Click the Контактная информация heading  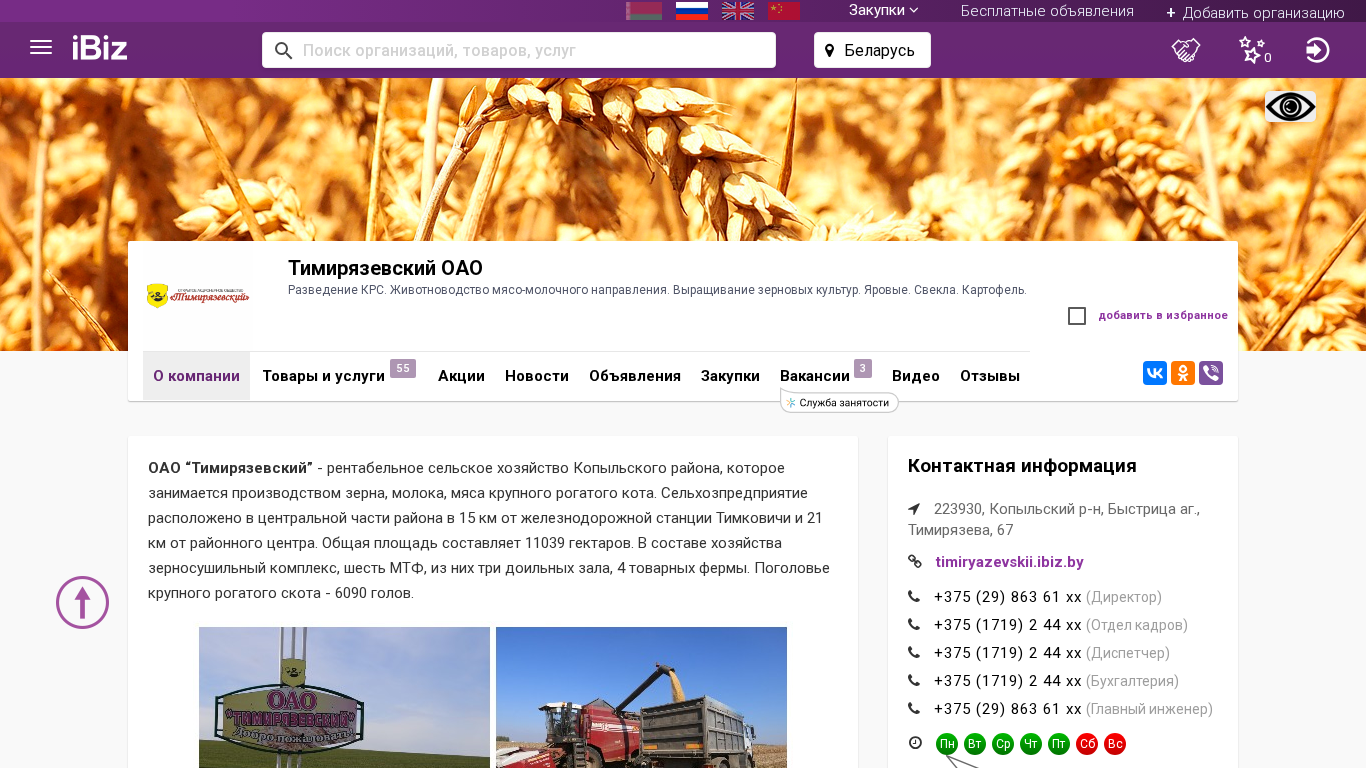pos(1022,466)
